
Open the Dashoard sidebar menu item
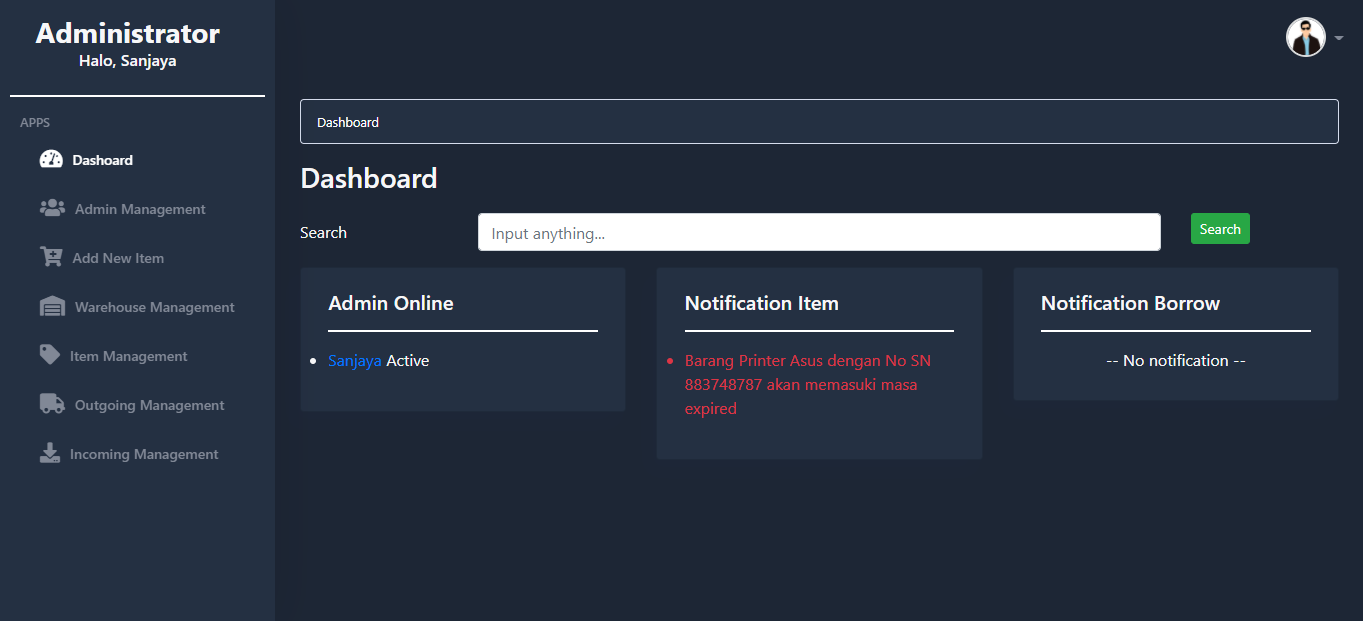click(102, 160)
